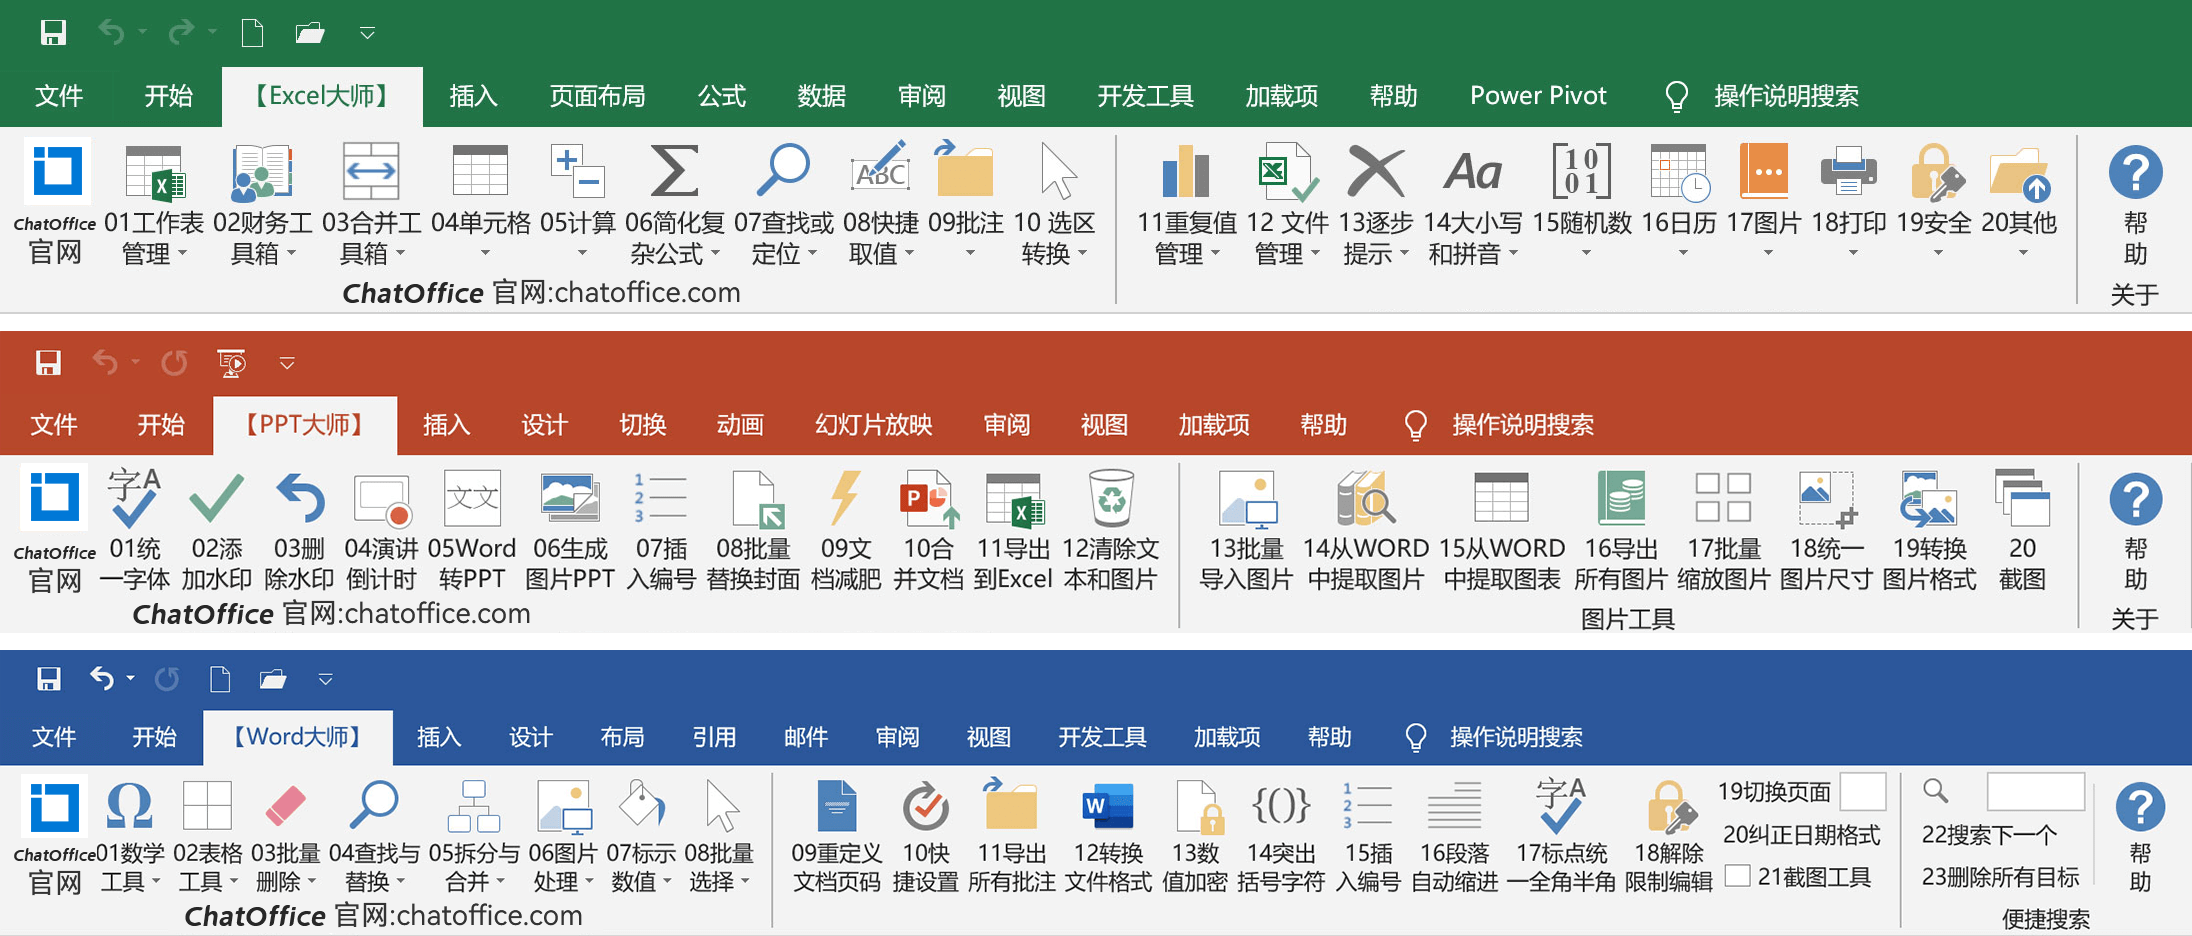
Task: Click the slideshow-from-start icon in PPT quick access toolbar
Action: pyautogui.click(x=232, y=362)
